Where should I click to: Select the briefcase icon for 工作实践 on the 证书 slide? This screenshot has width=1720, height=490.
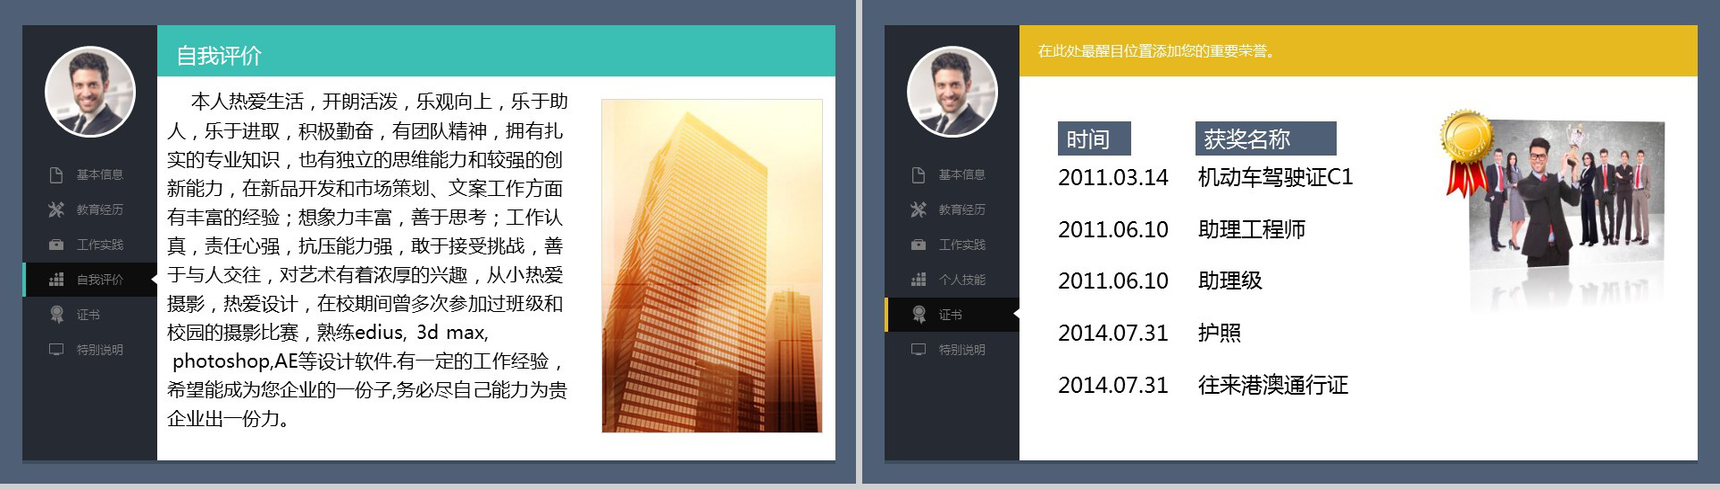coord(918,245)
